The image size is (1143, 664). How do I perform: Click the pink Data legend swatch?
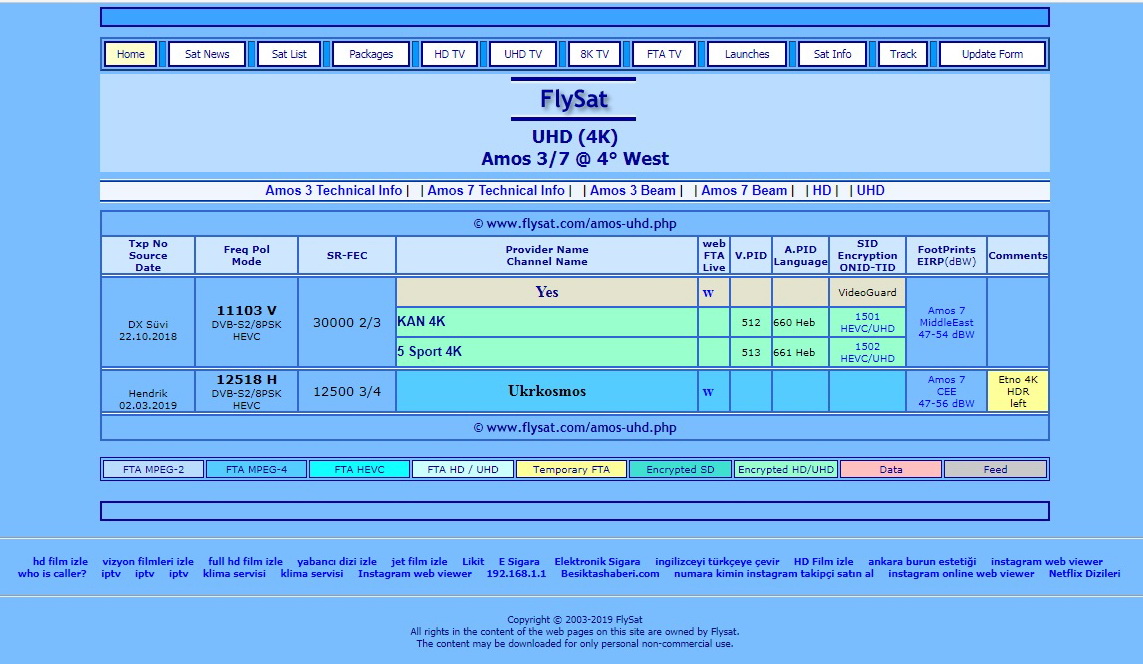click(891, 469)
